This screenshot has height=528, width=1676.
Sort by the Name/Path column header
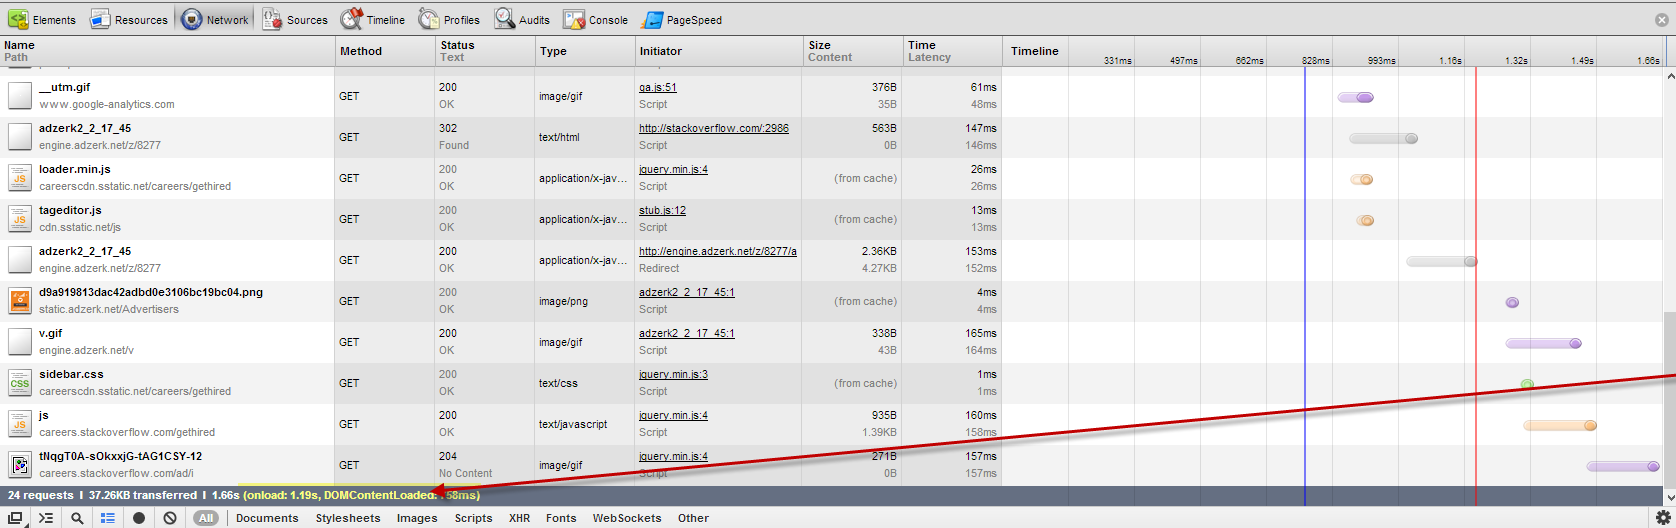[x=167, y=51]
